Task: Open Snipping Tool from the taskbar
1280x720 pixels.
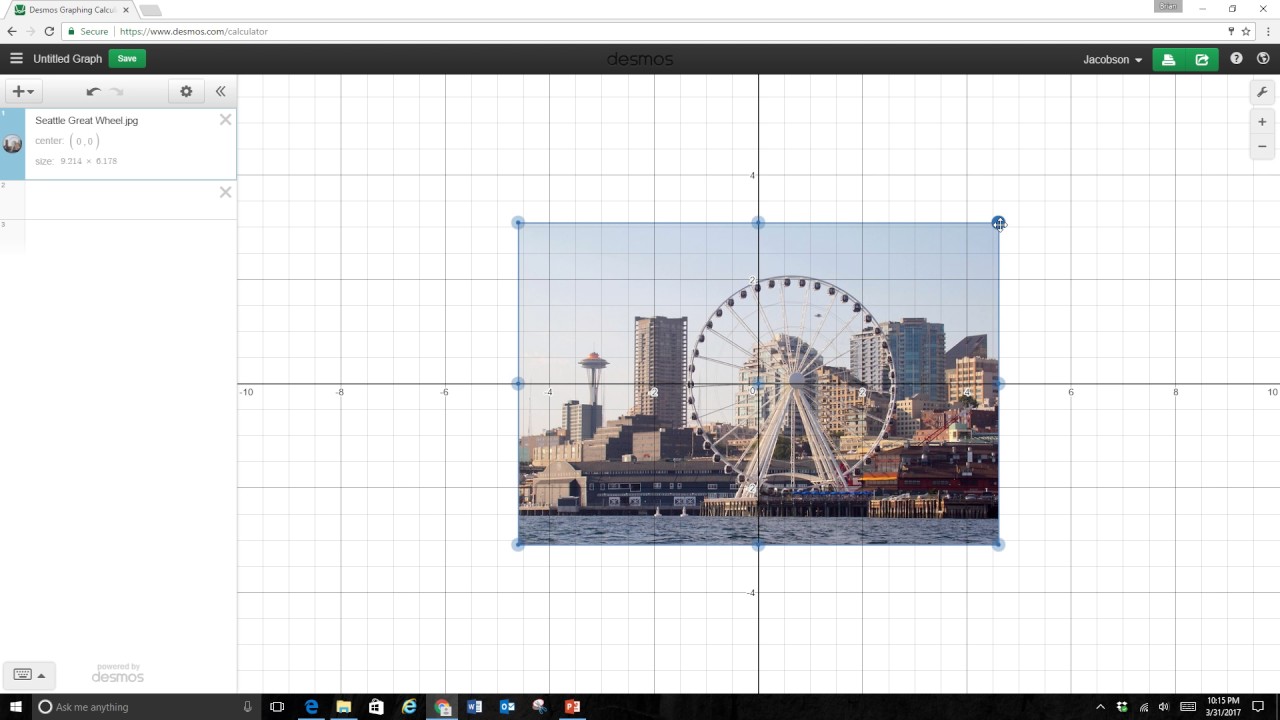Action: coord(539,707)
